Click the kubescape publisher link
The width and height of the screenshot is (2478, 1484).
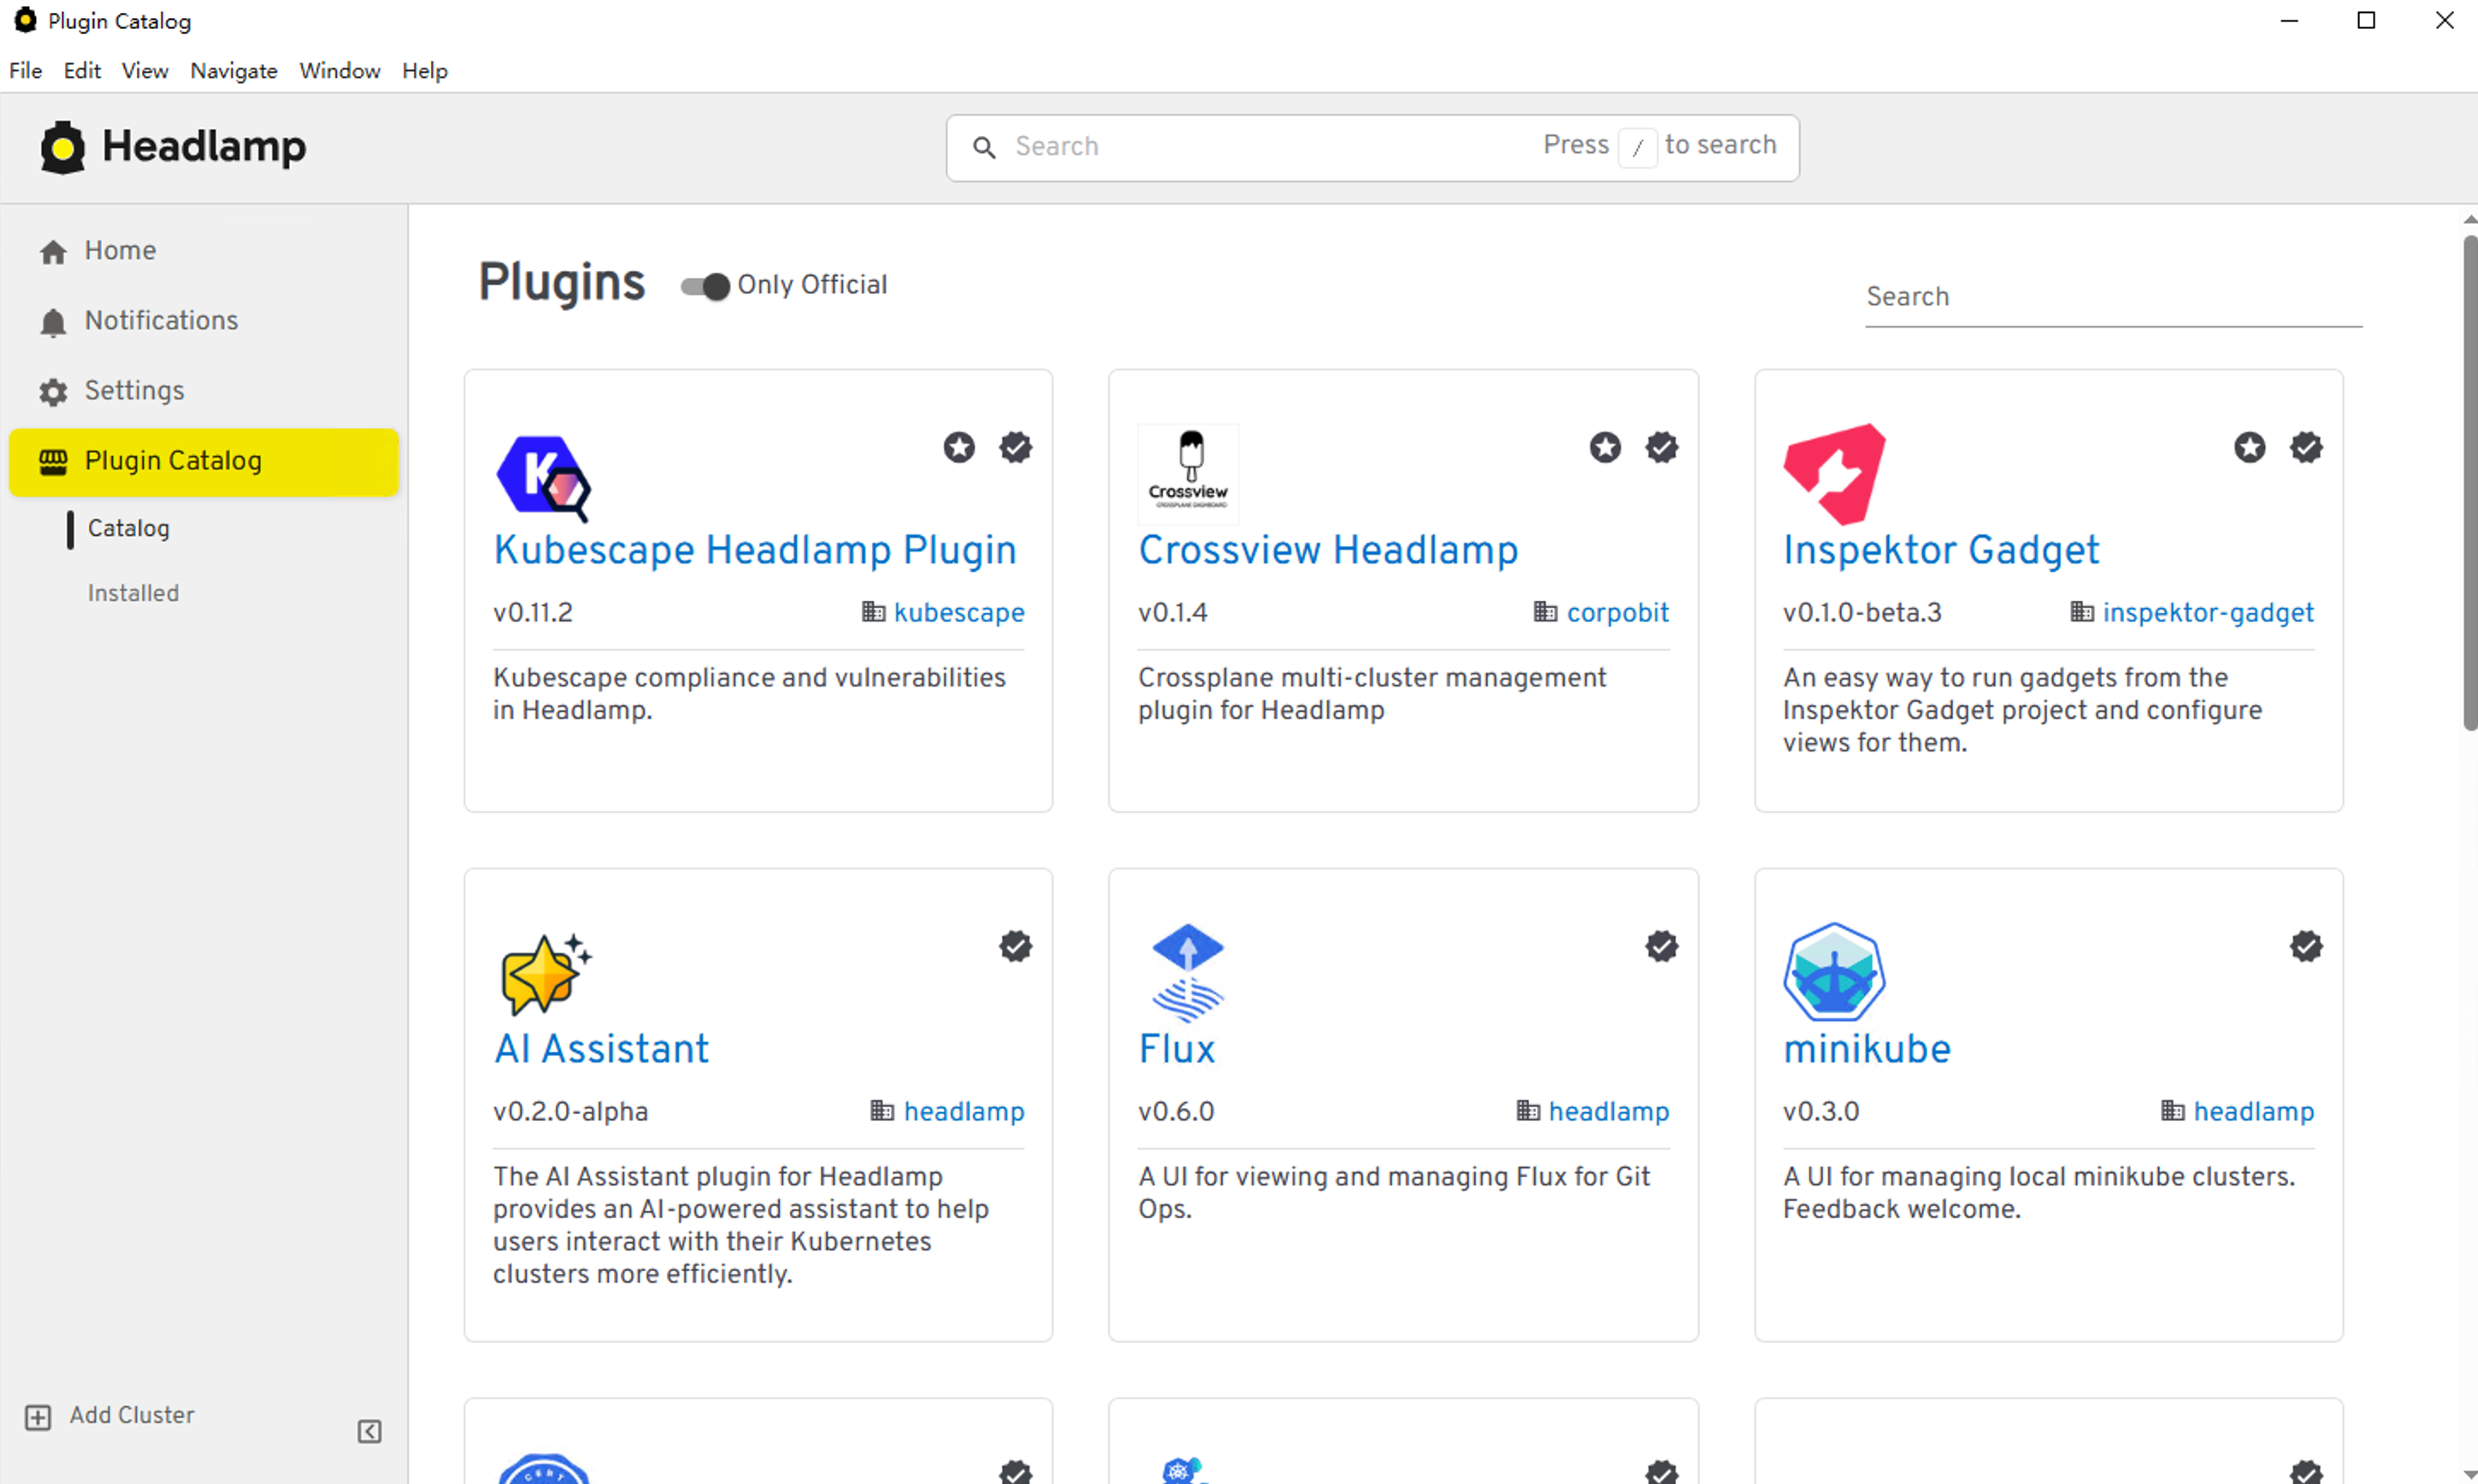click(x=959, y=612)
